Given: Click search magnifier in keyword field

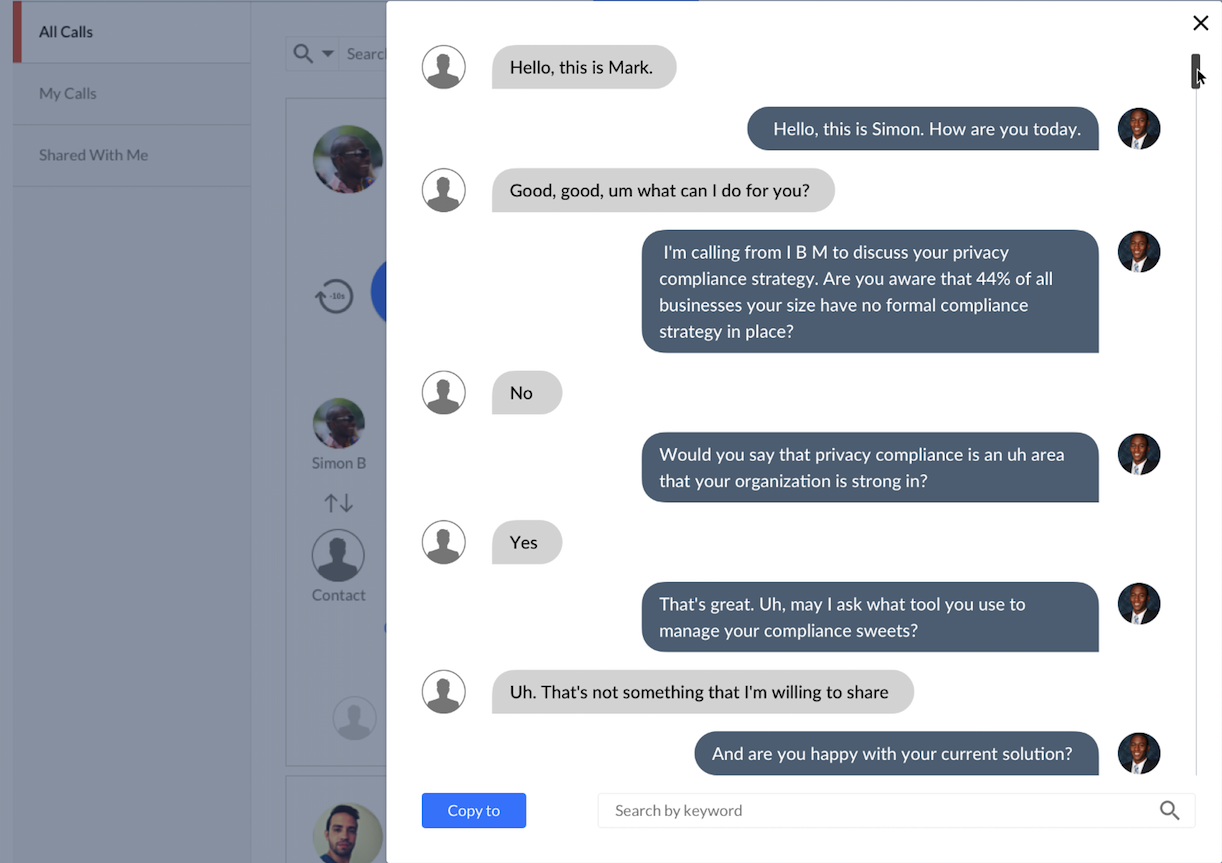Looking at the screenshot, I should (x=1169, y=811).
